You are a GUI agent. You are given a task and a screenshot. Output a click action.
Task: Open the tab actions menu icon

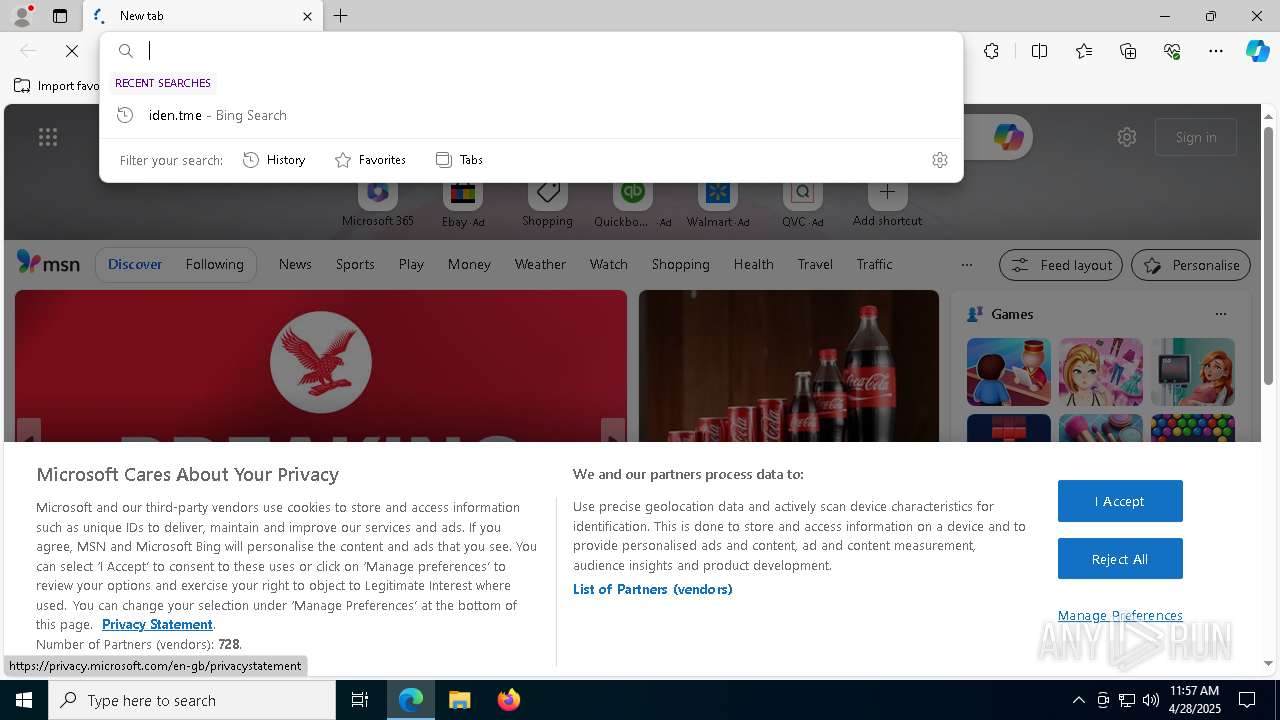click(60, 16)
